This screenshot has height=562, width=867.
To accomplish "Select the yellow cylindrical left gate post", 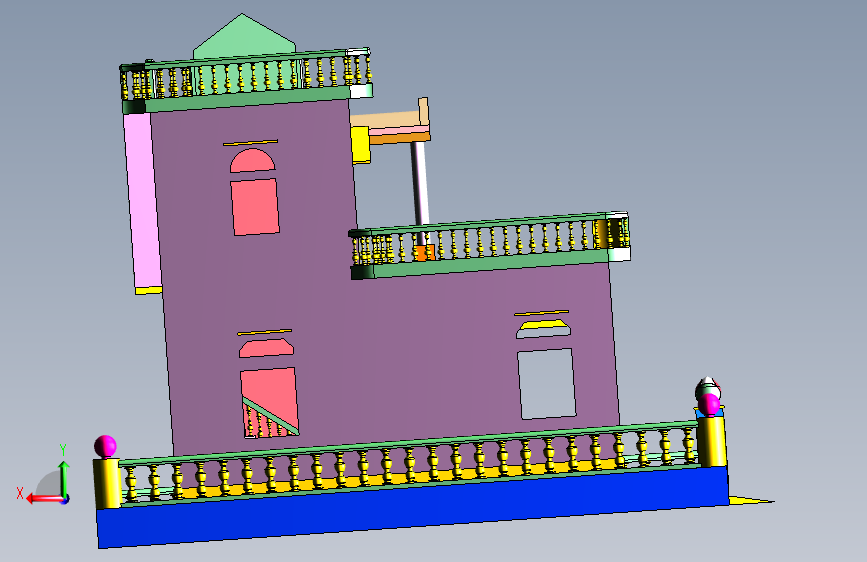I will click(107, 483).
